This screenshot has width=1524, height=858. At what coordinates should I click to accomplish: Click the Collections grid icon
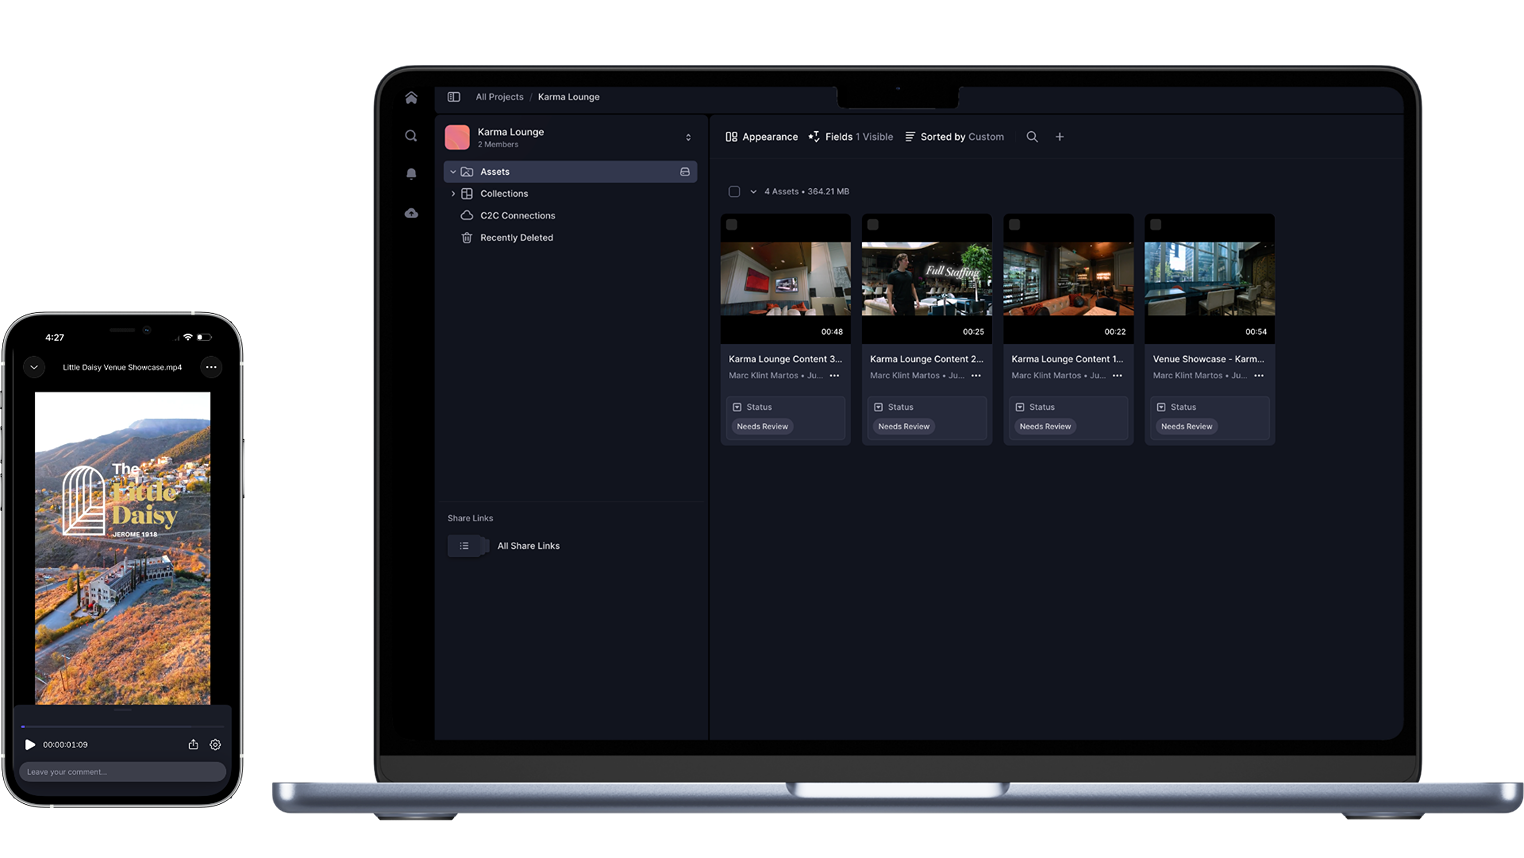point(467,194)
